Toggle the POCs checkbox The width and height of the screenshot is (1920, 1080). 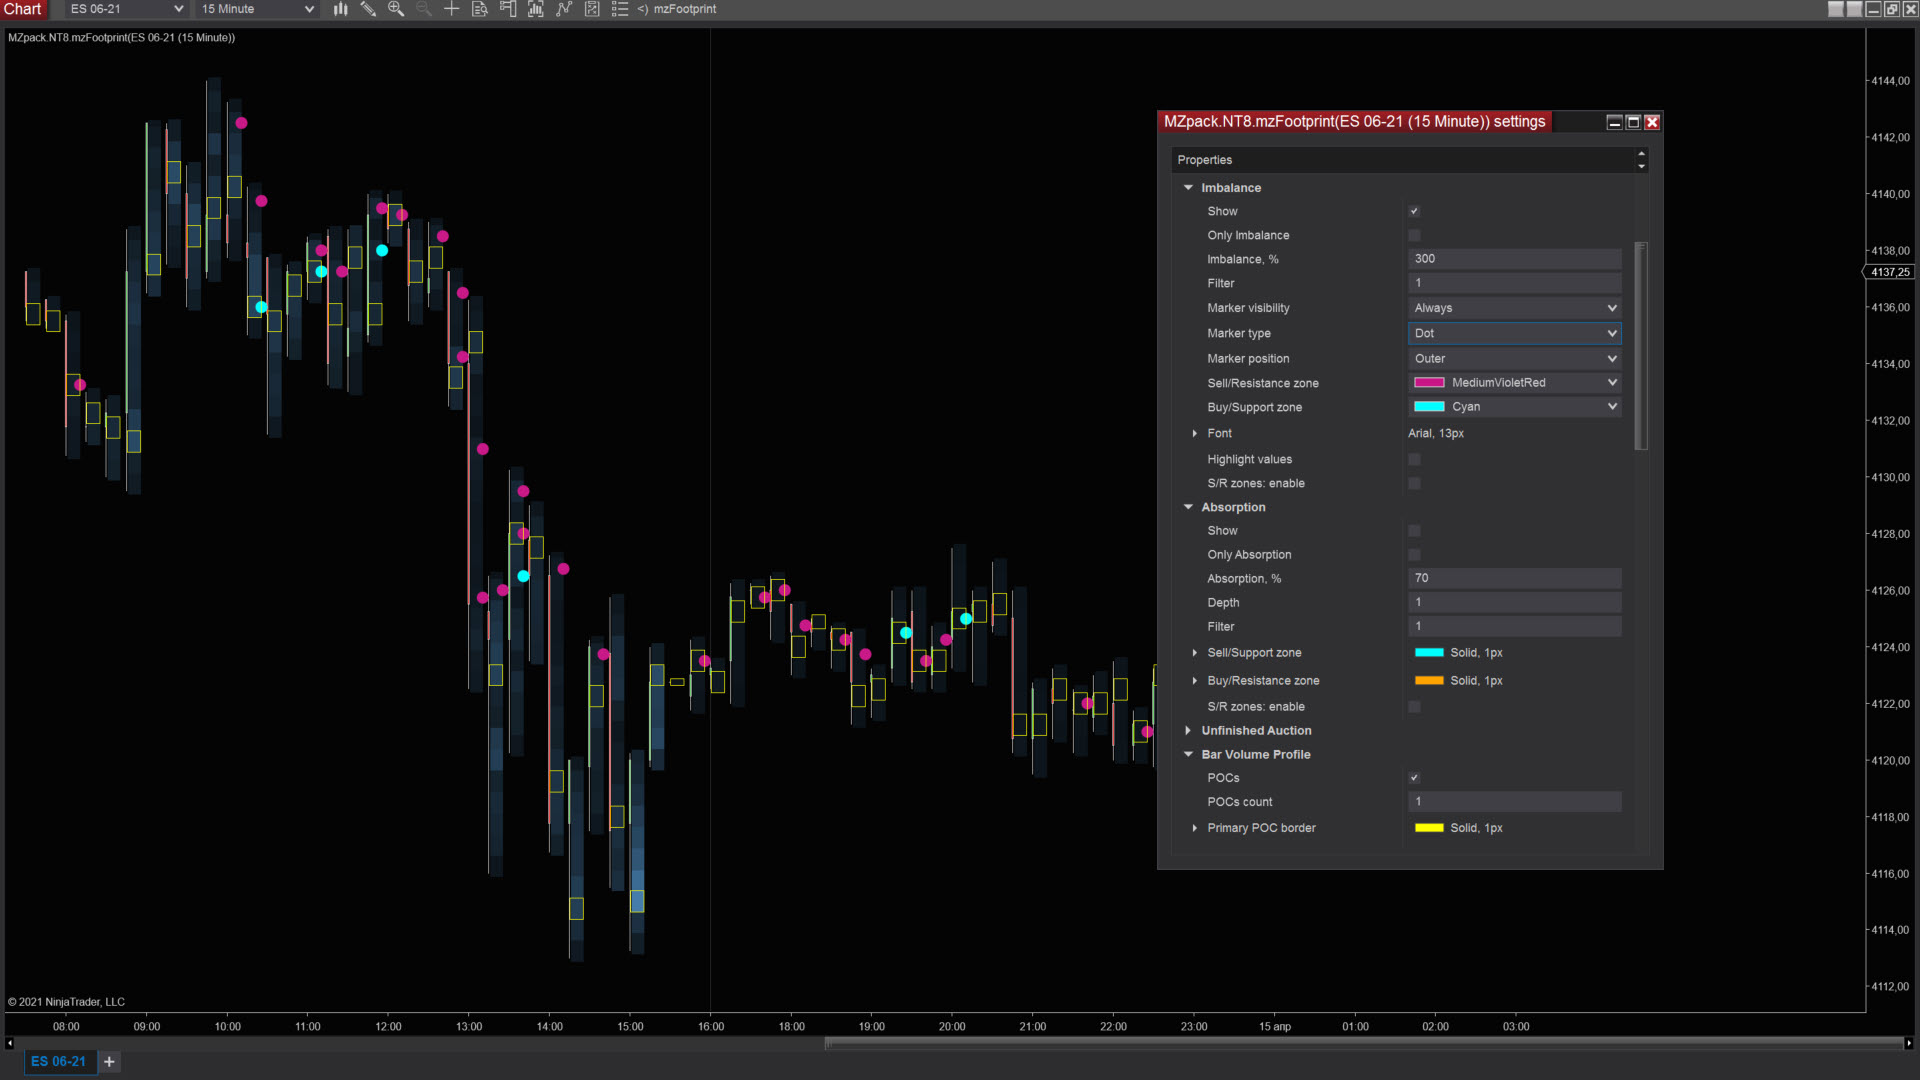[x=1414, y=777]
